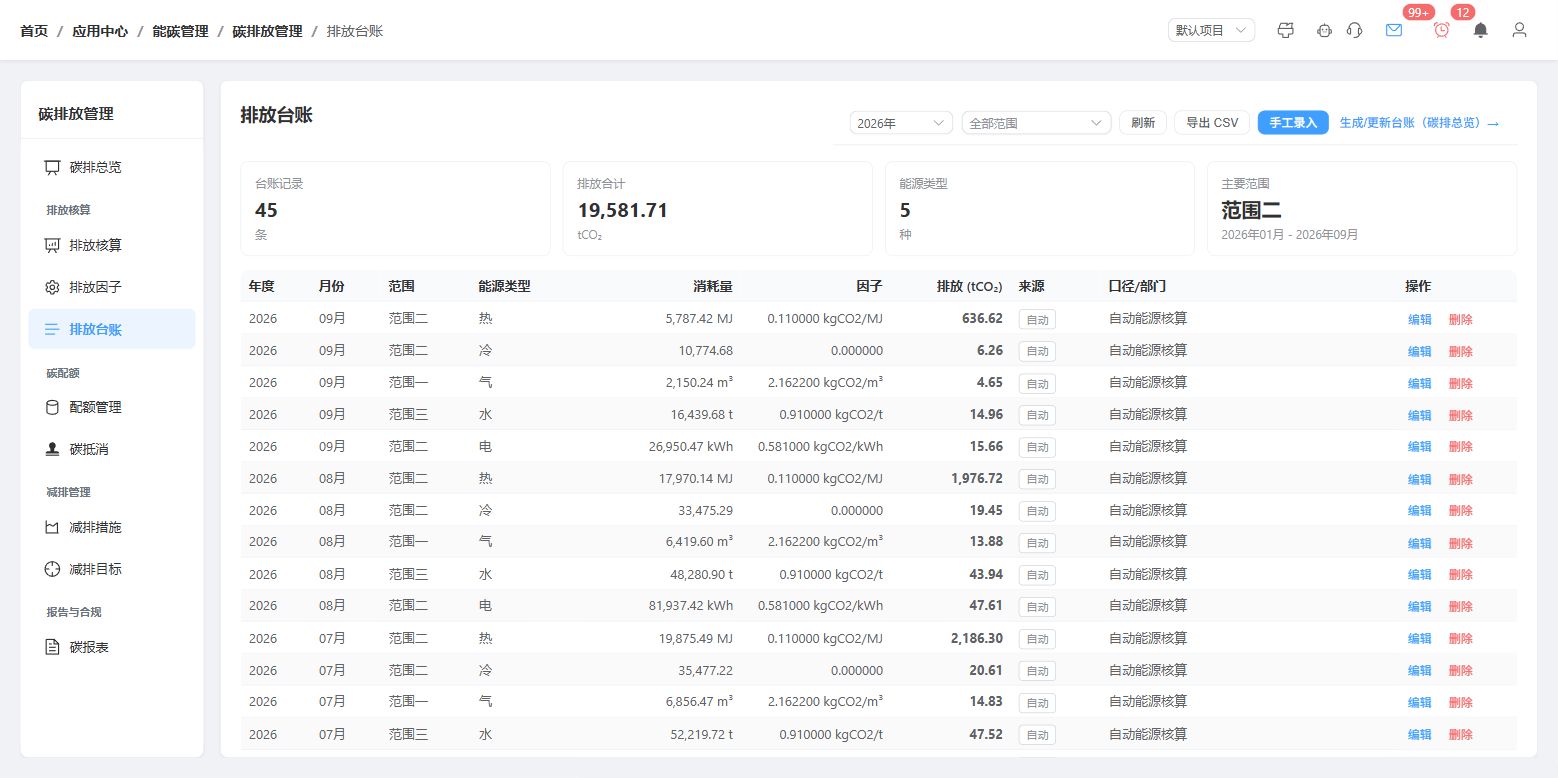Open the 全部范围 scope dropdown

coord(1036,123)
